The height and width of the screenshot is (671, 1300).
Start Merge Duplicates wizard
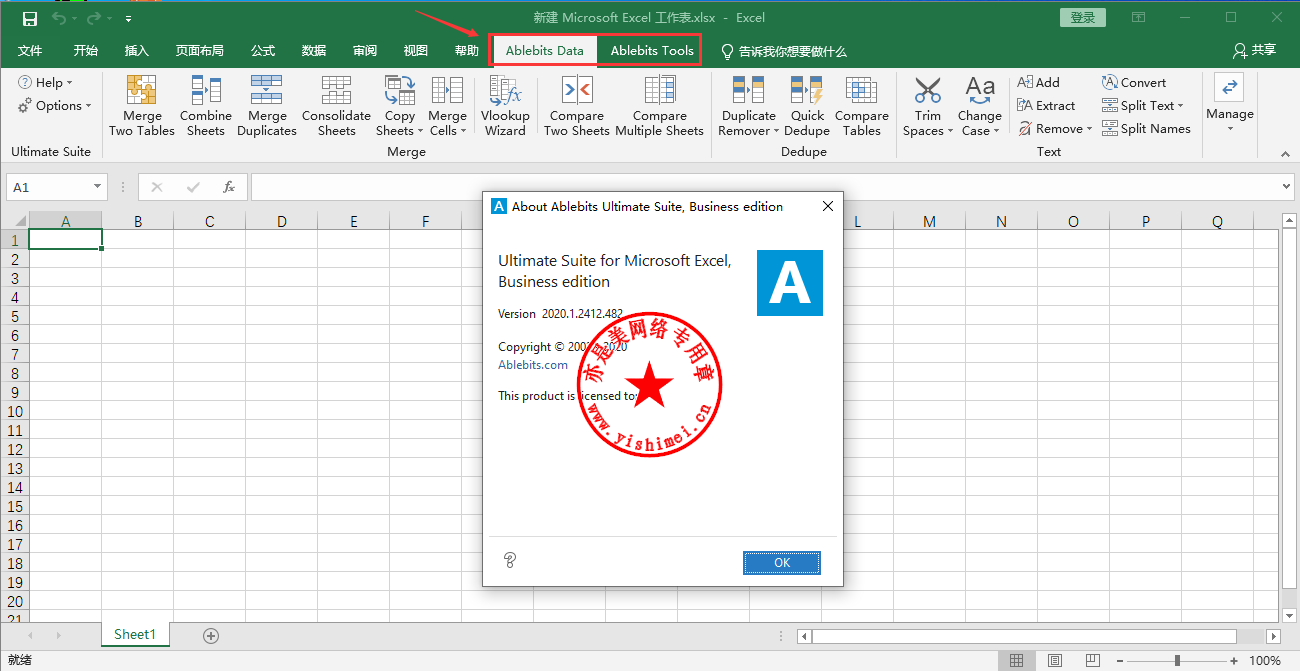tap(267, 106)
